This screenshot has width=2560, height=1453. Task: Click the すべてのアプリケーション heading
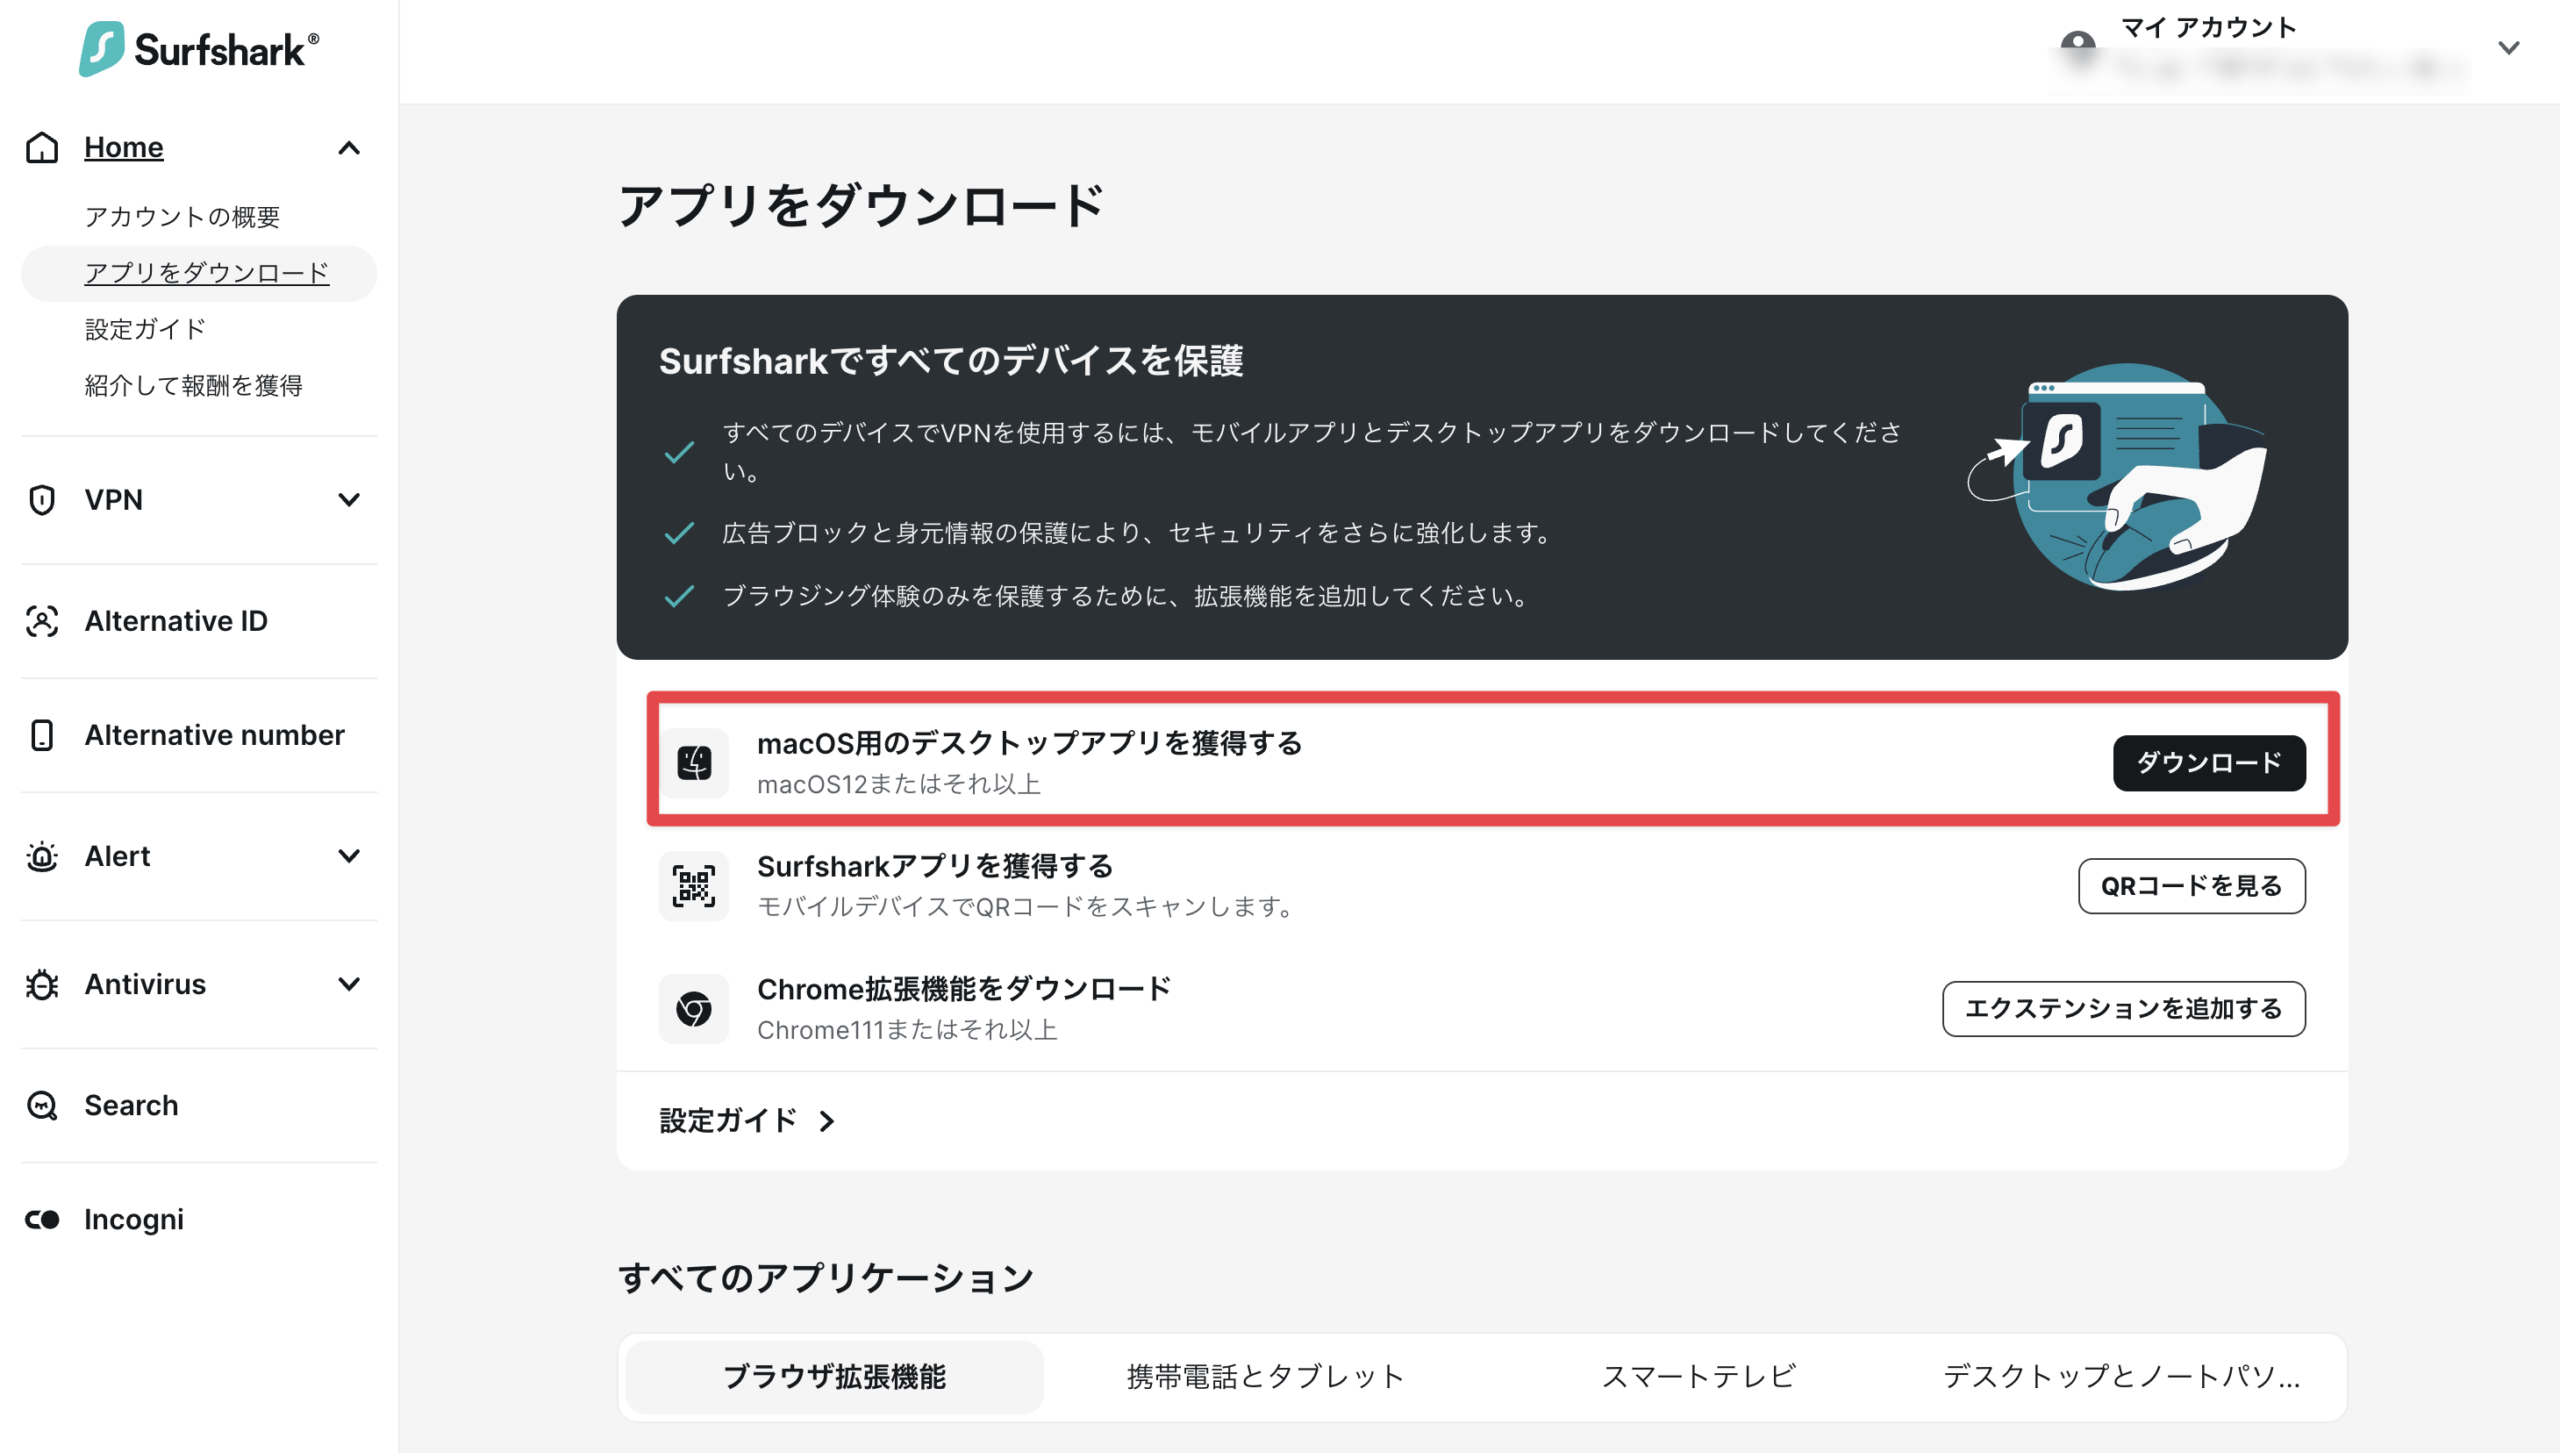tap(826, 1278)
